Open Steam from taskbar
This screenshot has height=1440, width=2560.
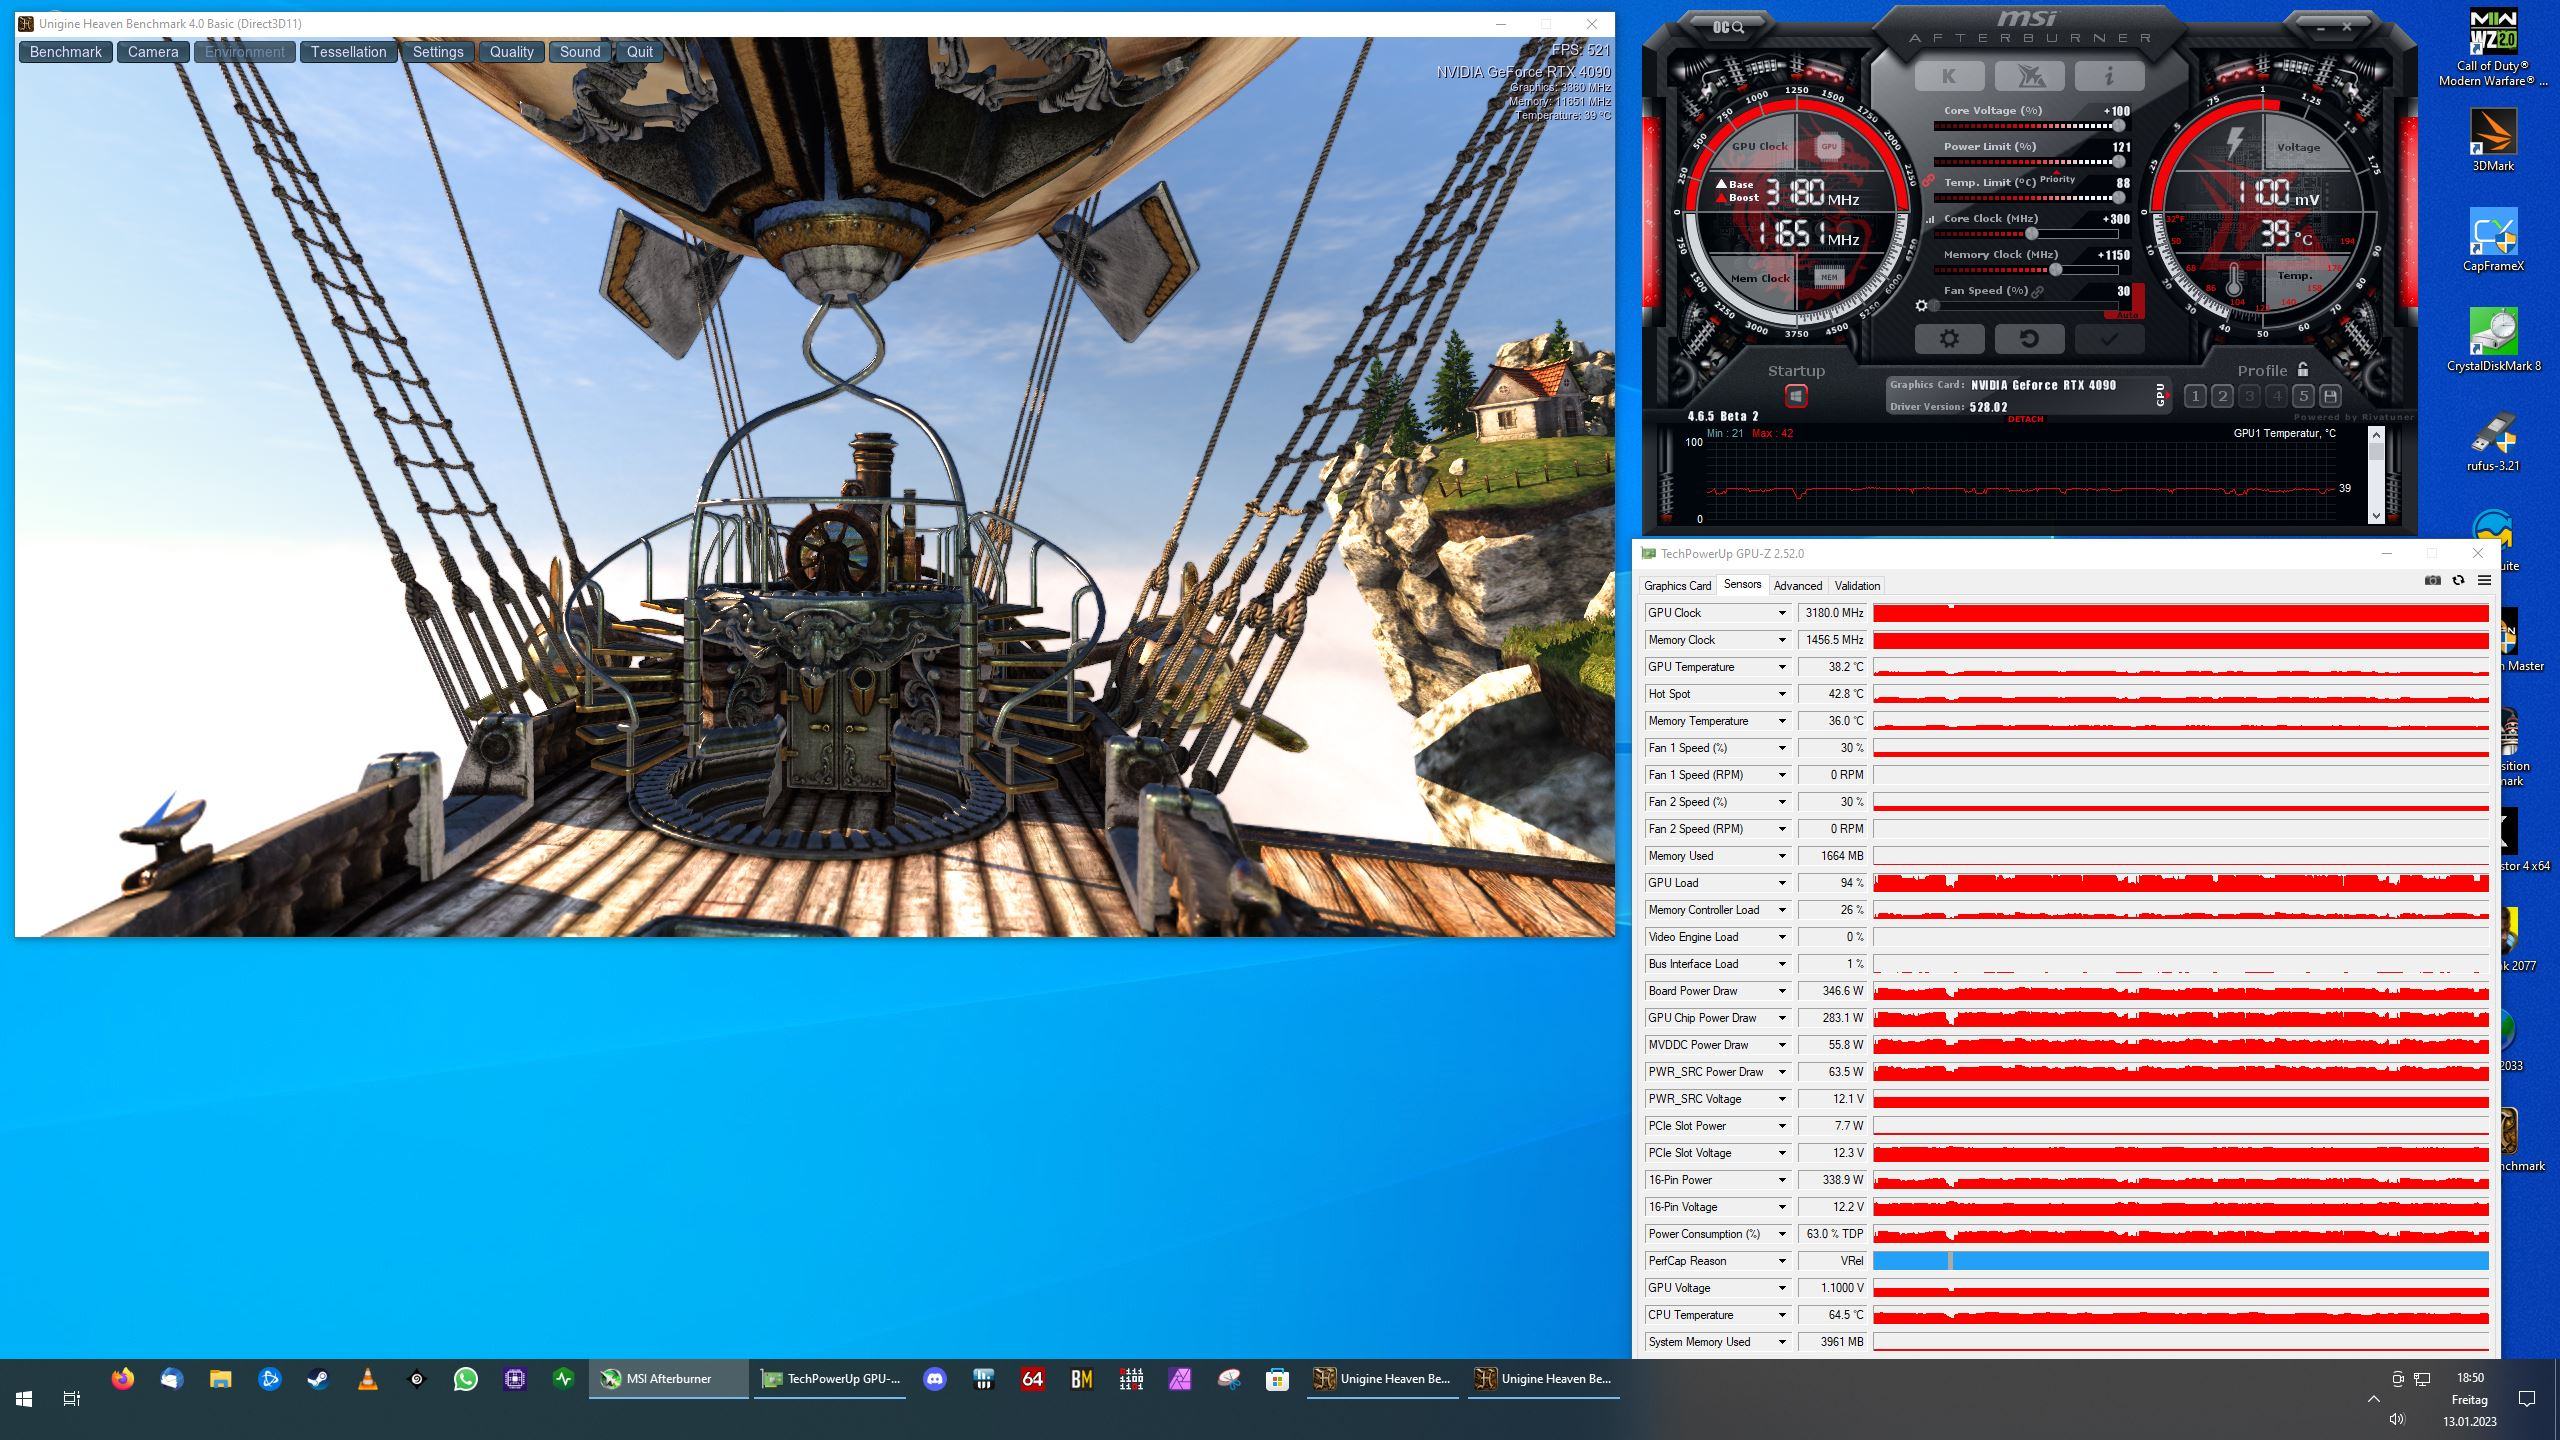tap(319, 1379)
